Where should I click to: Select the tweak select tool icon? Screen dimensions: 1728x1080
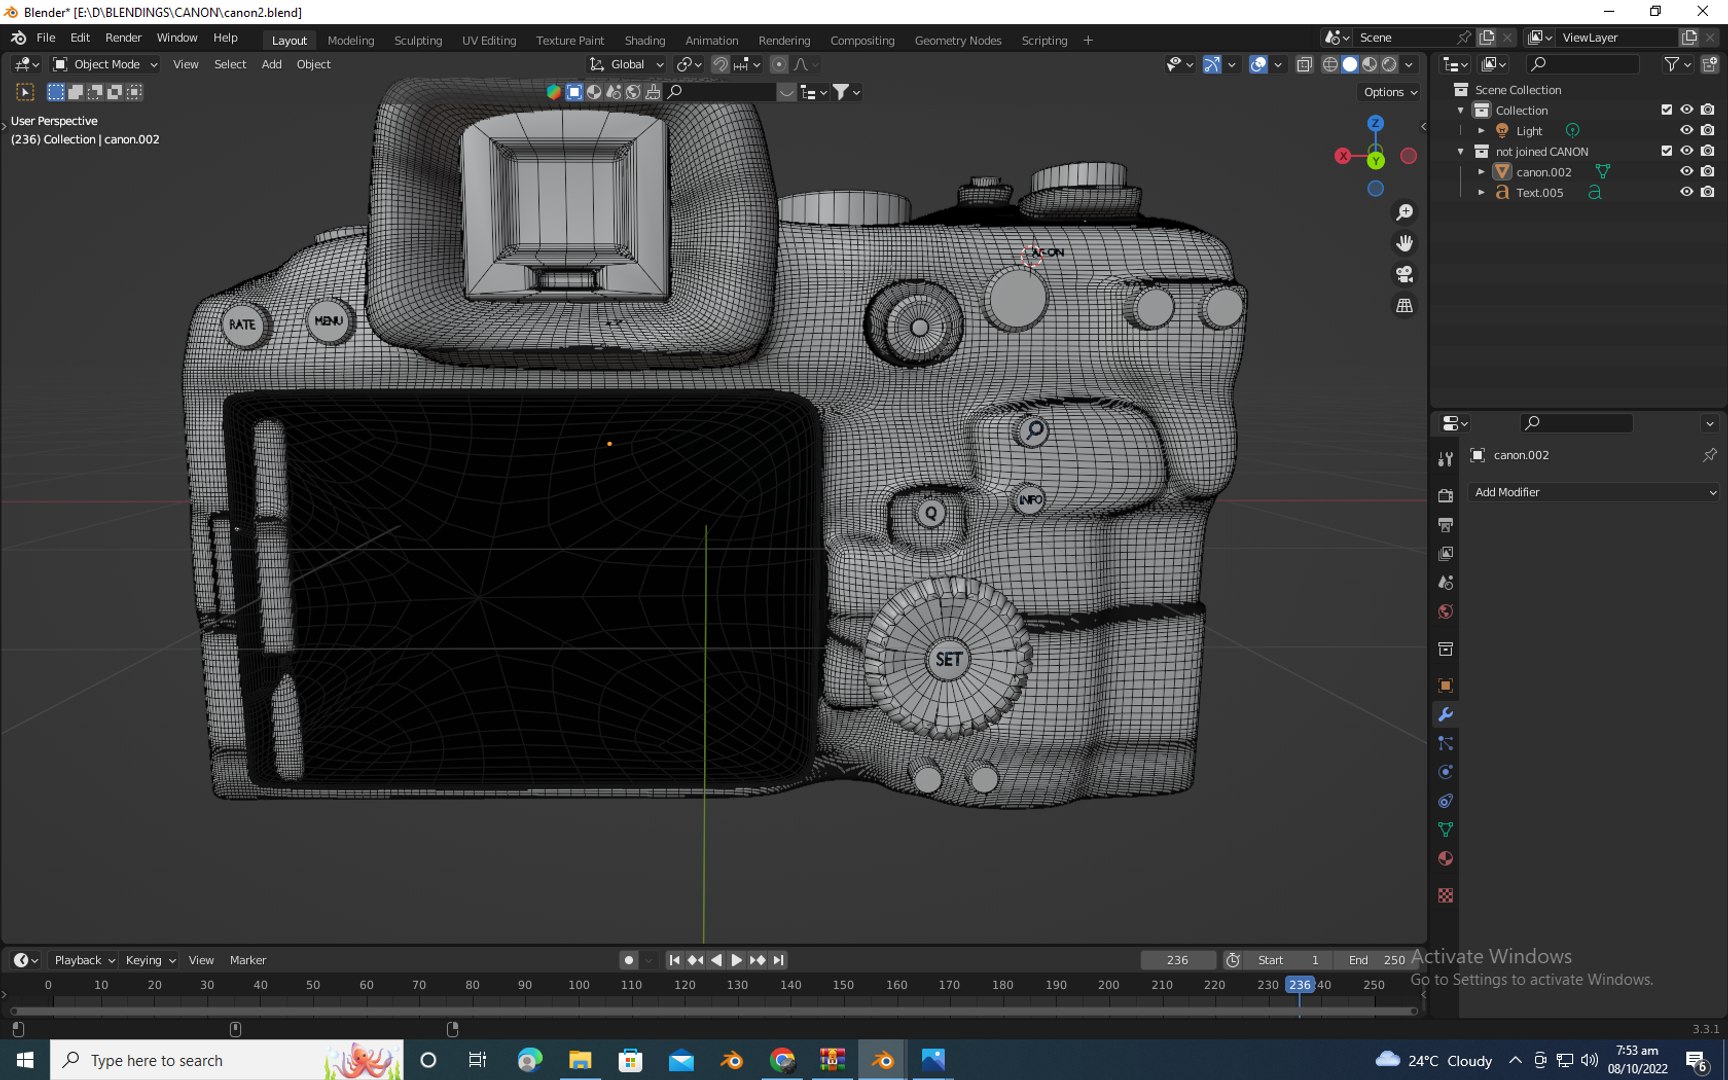pyautogui.click(x=26, y=92)
